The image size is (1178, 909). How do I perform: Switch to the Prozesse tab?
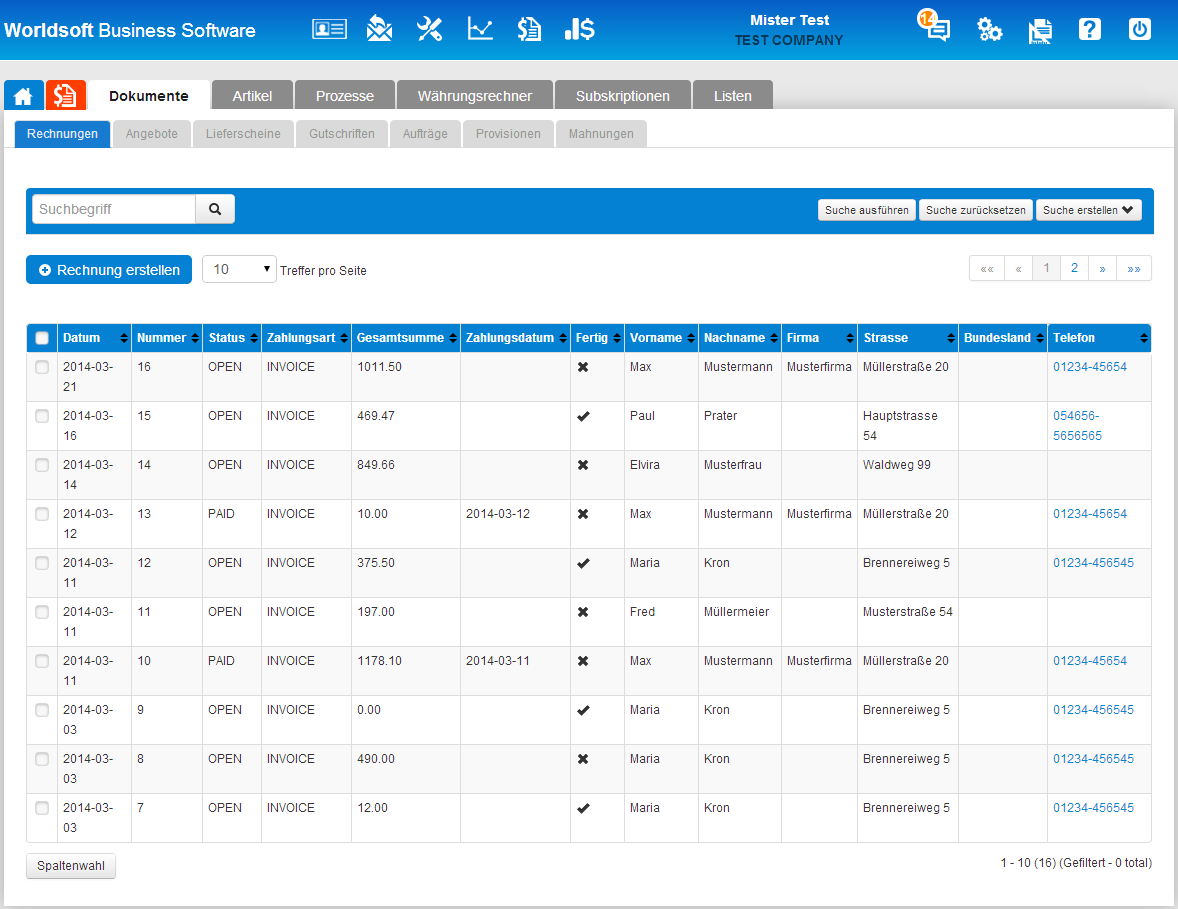point(345,95)
